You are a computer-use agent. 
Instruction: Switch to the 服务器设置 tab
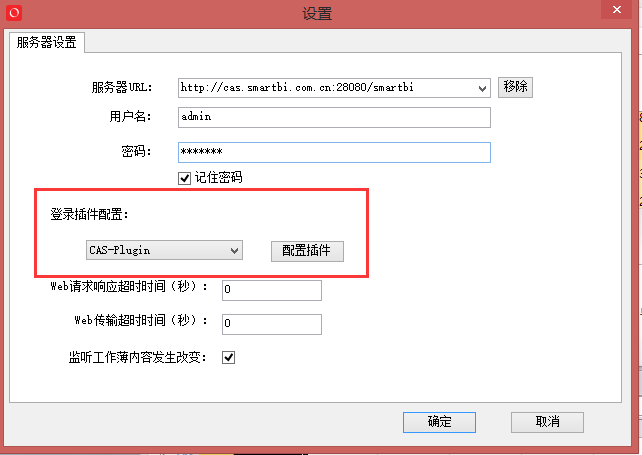pos(47,42)
